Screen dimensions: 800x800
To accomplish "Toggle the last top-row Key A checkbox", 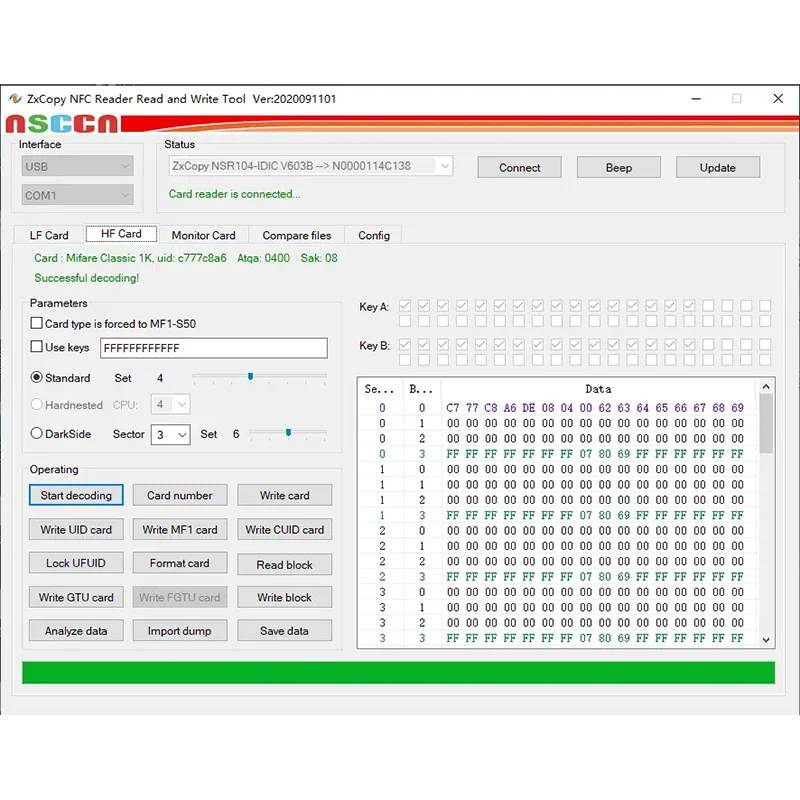I will [765, 306].
